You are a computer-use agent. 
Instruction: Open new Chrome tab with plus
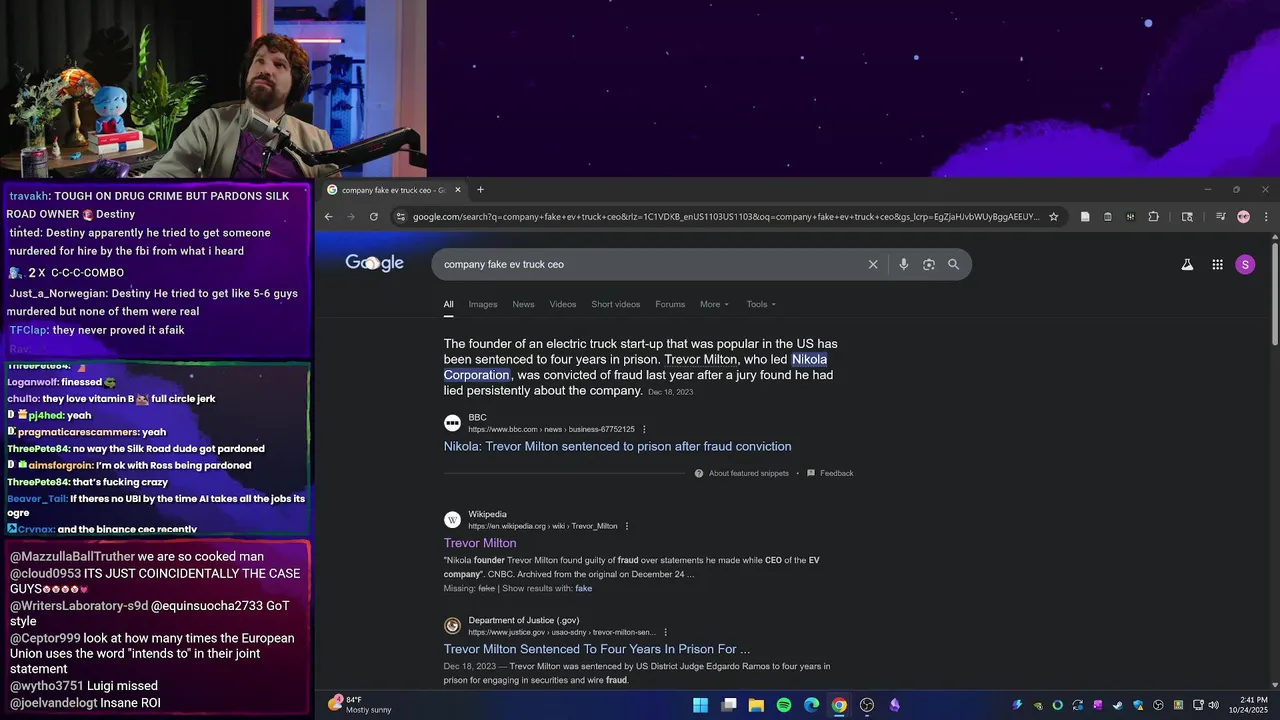pyautogui.click(x=480, y=189)
